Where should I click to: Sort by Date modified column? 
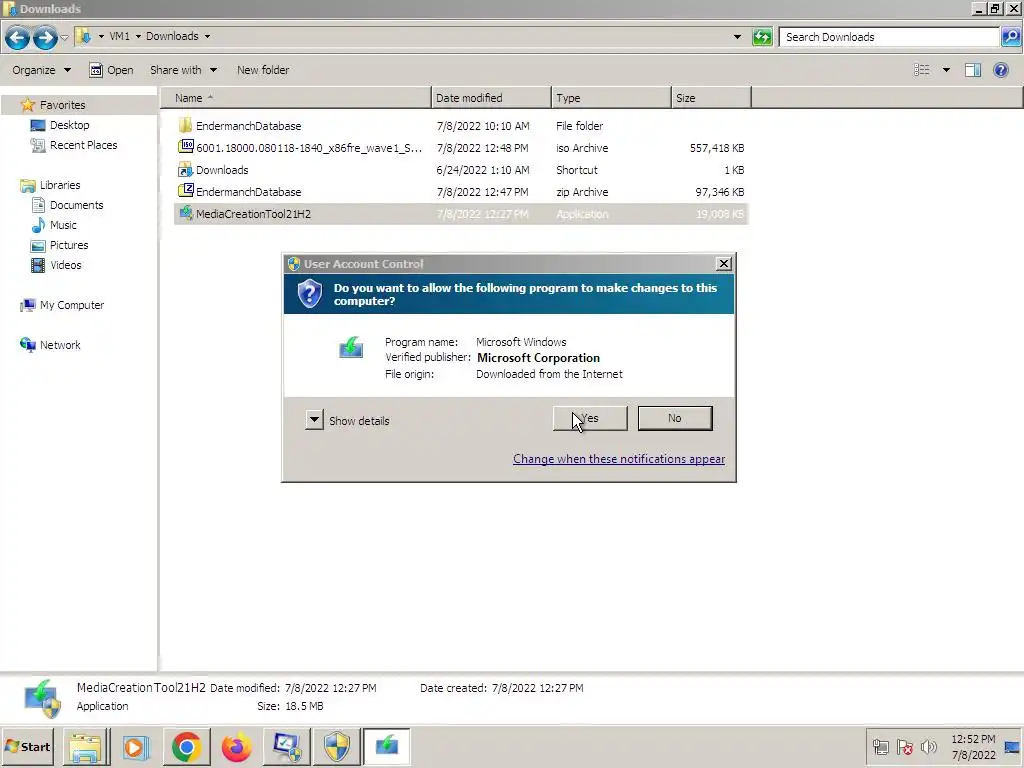click(491, 98)
